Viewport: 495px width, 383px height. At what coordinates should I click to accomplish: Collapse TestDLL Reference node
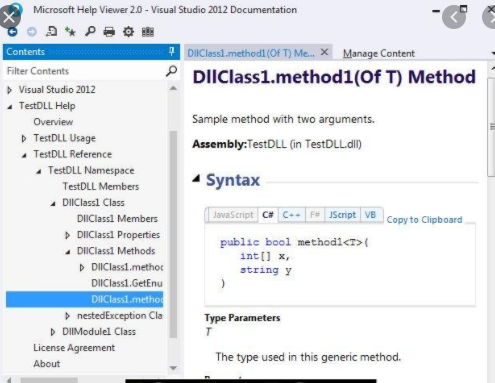coord(24,155)
